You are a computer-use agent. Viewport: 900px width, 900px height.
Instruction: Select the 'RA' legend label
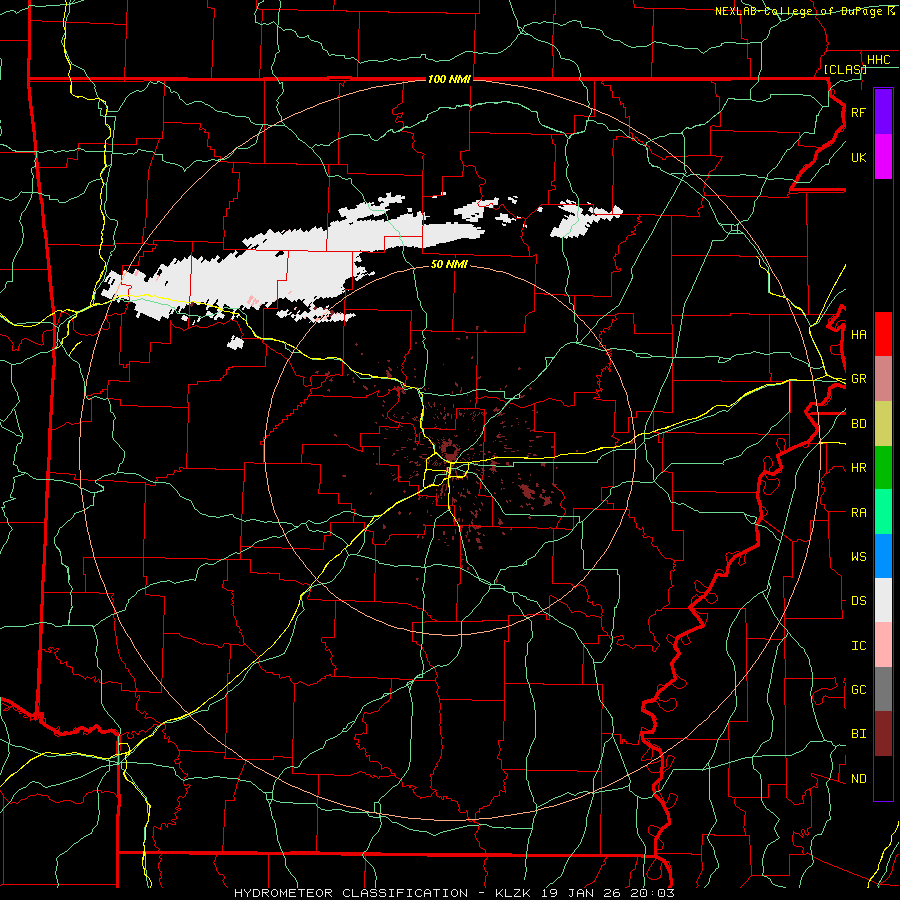tap(858, 513)
